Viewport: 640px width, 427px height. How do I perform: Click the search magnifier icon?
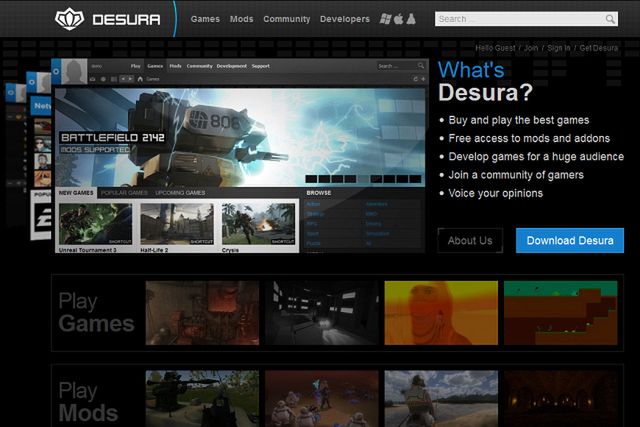[x=610, y=19]
